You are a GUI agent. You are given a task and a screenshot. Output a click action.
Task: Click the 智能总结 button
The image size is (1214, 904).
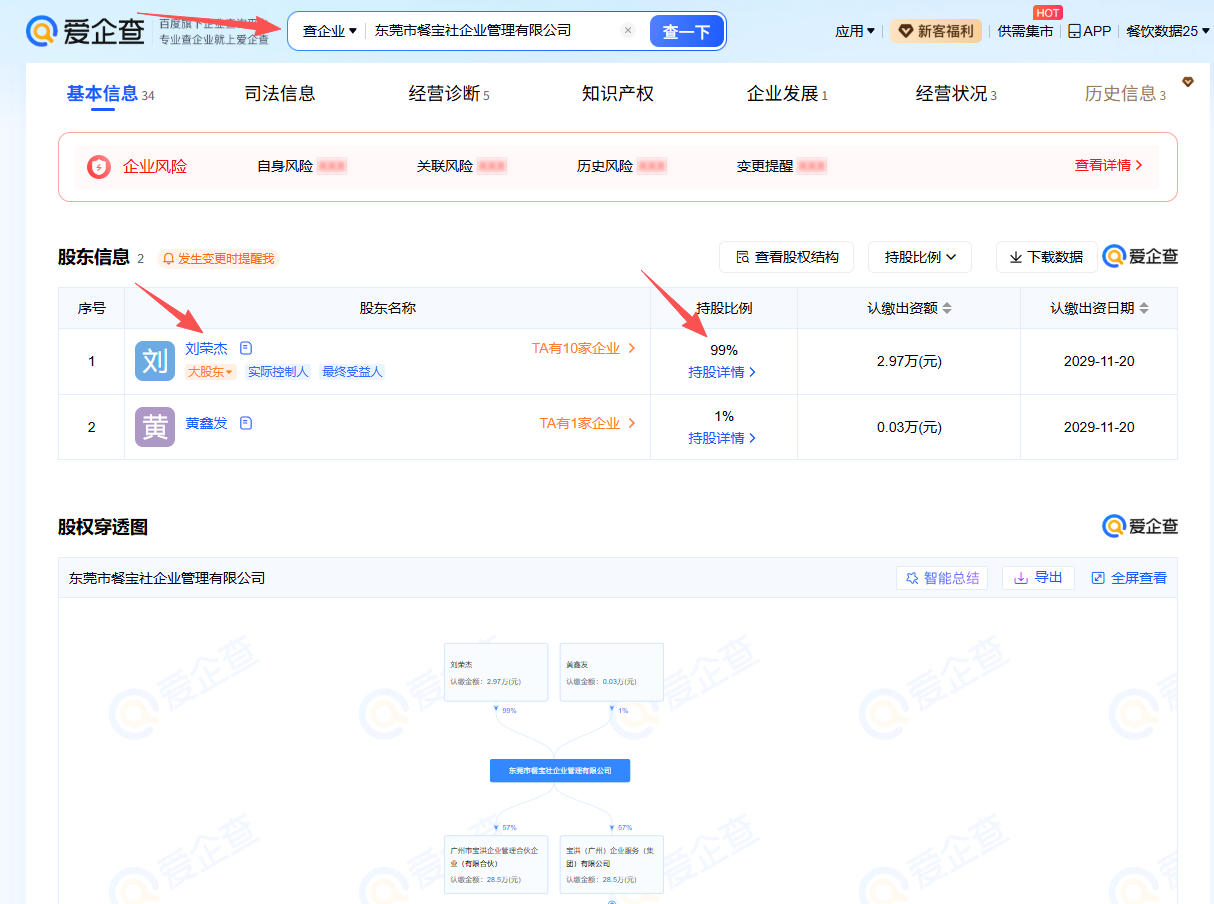point(942,578)
